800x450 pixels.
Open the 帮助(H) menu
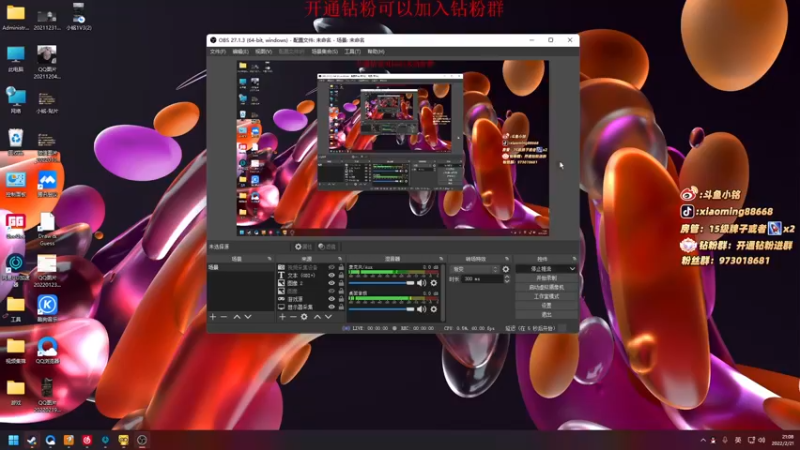coord(376,52)
